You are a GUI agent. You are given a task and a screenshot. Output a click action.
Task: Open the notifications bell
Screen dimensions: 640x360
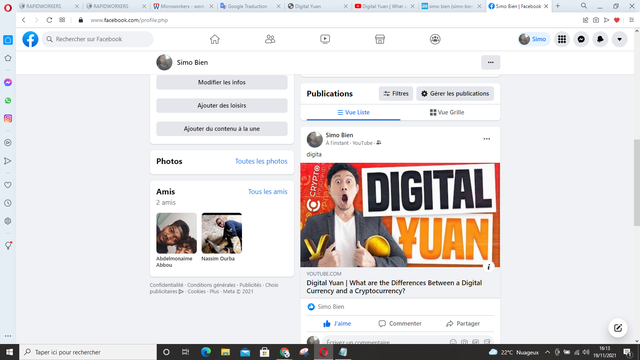[x=600, y=39]
